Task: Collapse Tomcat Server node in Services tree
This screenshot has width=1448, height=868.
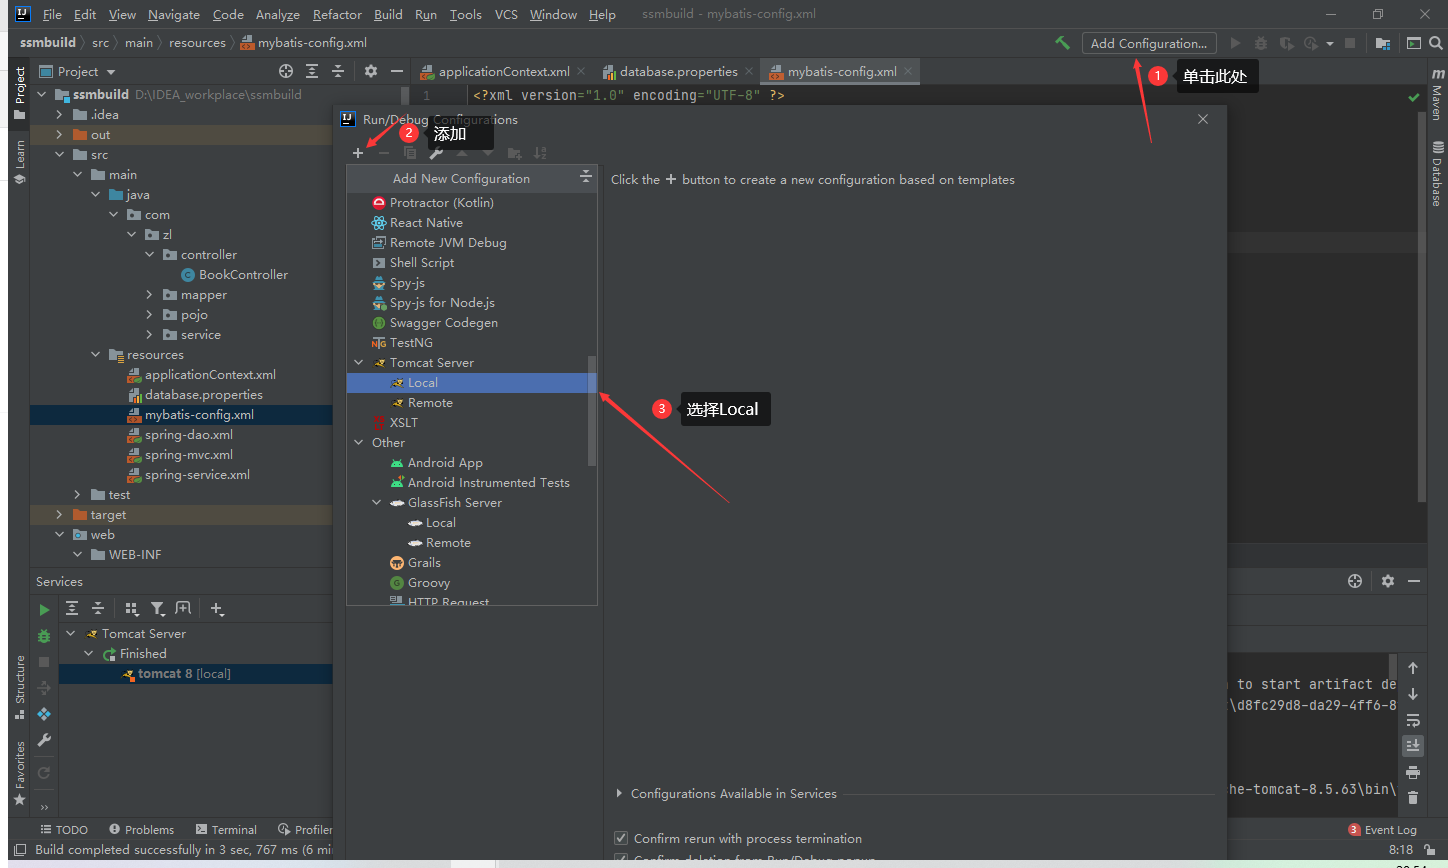Action: click(x=71, y=633)
